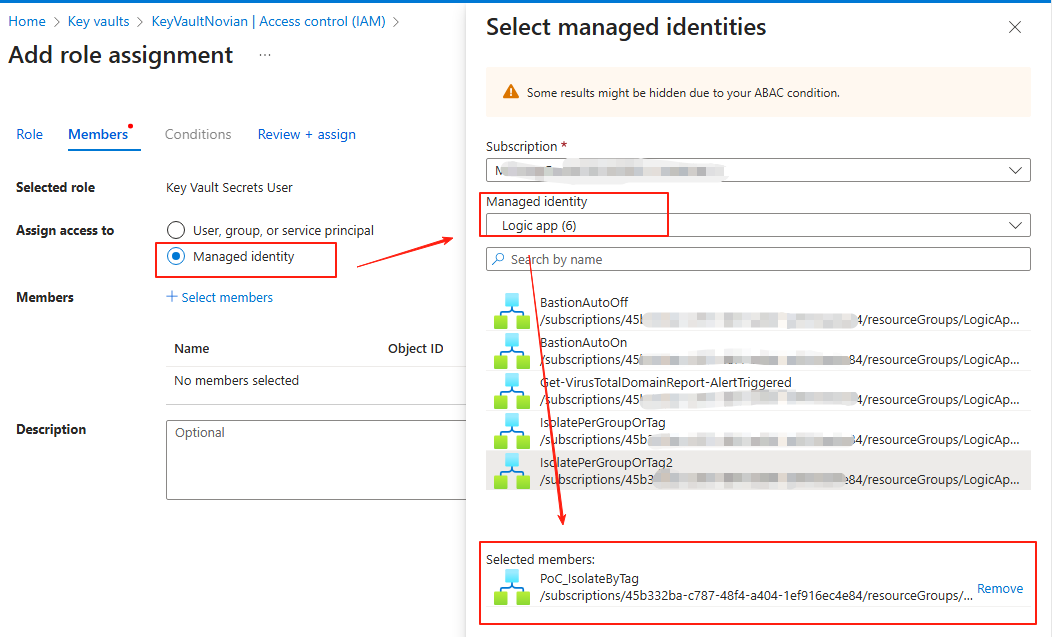Switch to the Role tab
The image size is (1052, 637).
click(x=30, y=134)
